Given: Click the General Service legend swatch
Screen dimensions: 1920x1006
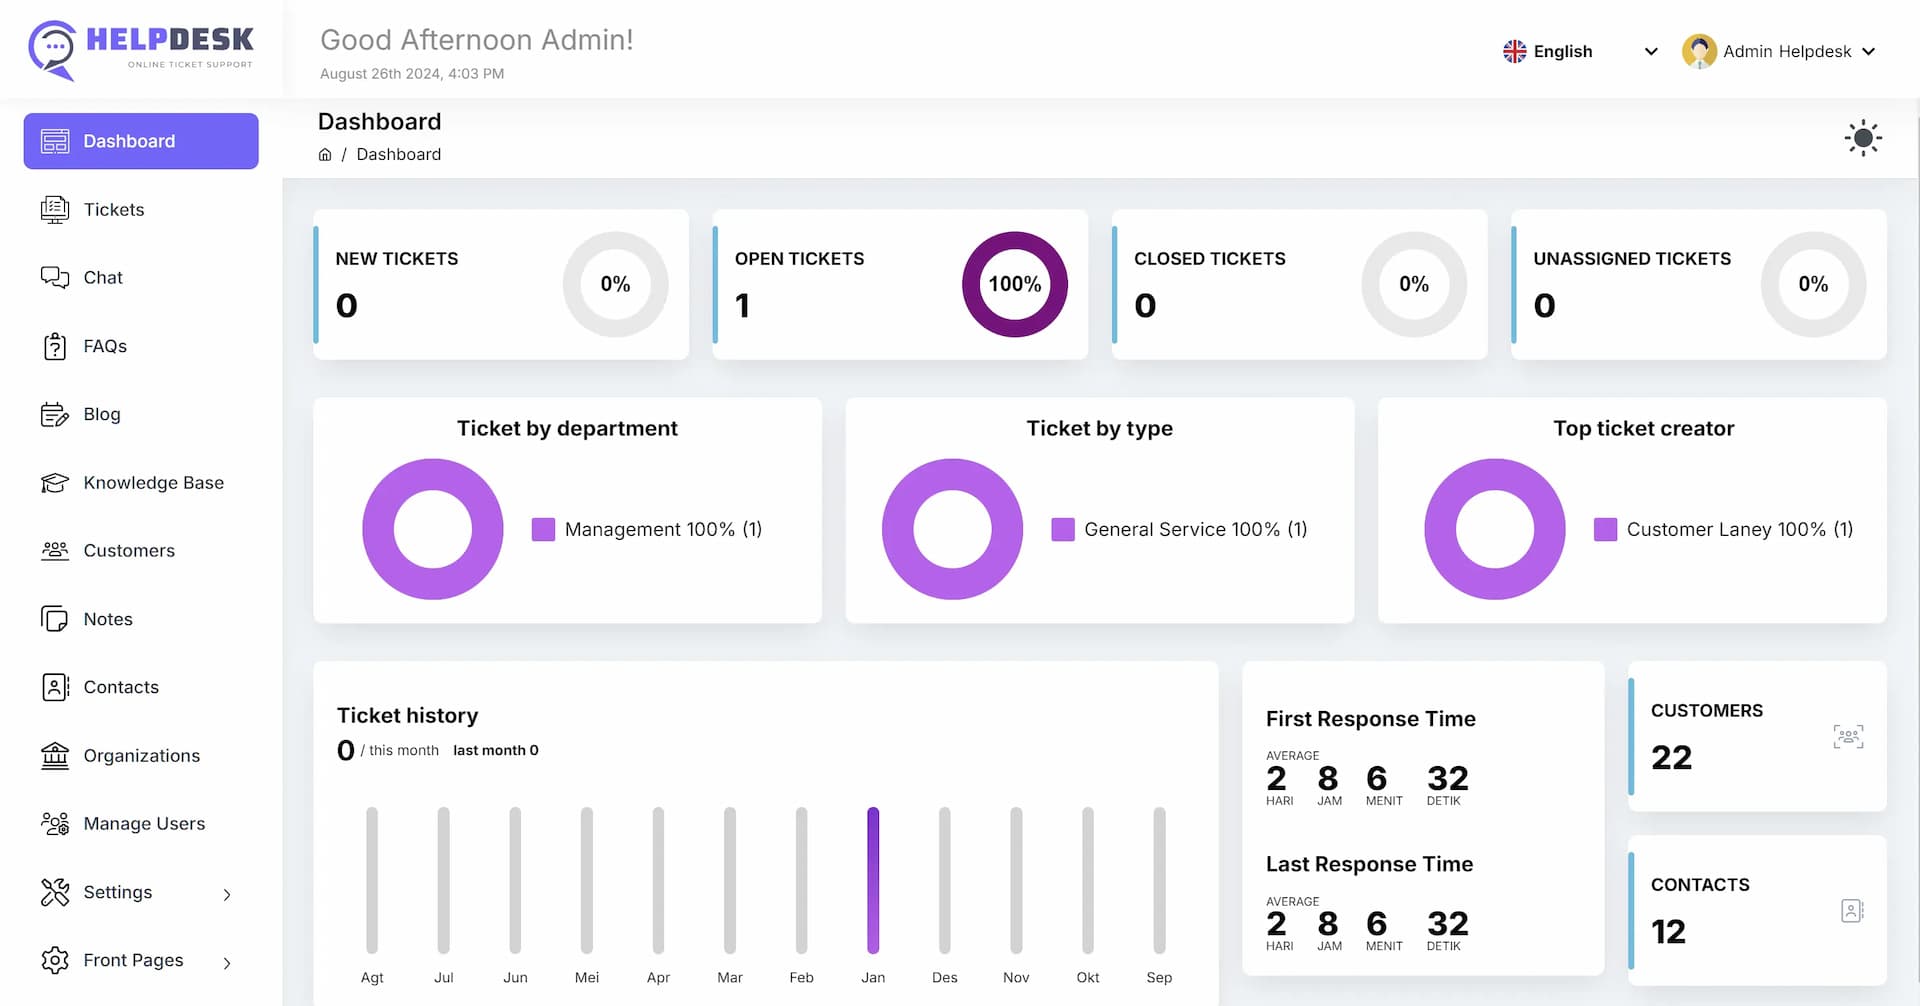Looking at the screenshot, I should tap(1063, 529).
